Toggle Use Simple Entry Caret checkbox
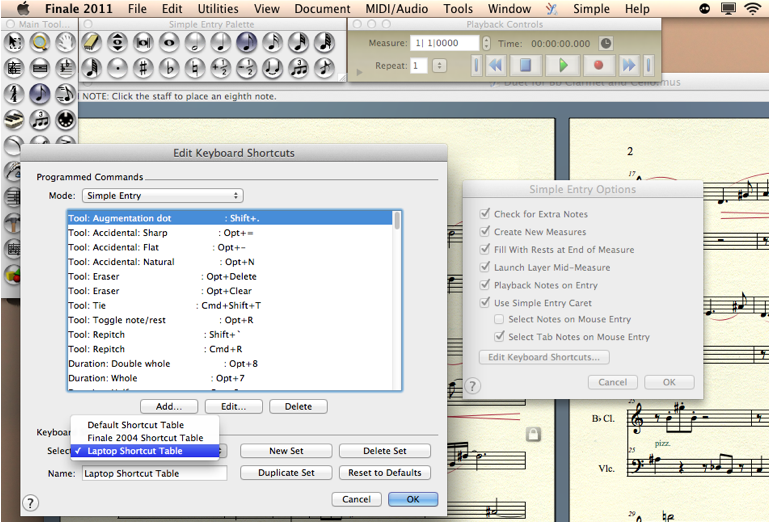The height and width of the screenshot is (522, 771). tap(485, 302)
